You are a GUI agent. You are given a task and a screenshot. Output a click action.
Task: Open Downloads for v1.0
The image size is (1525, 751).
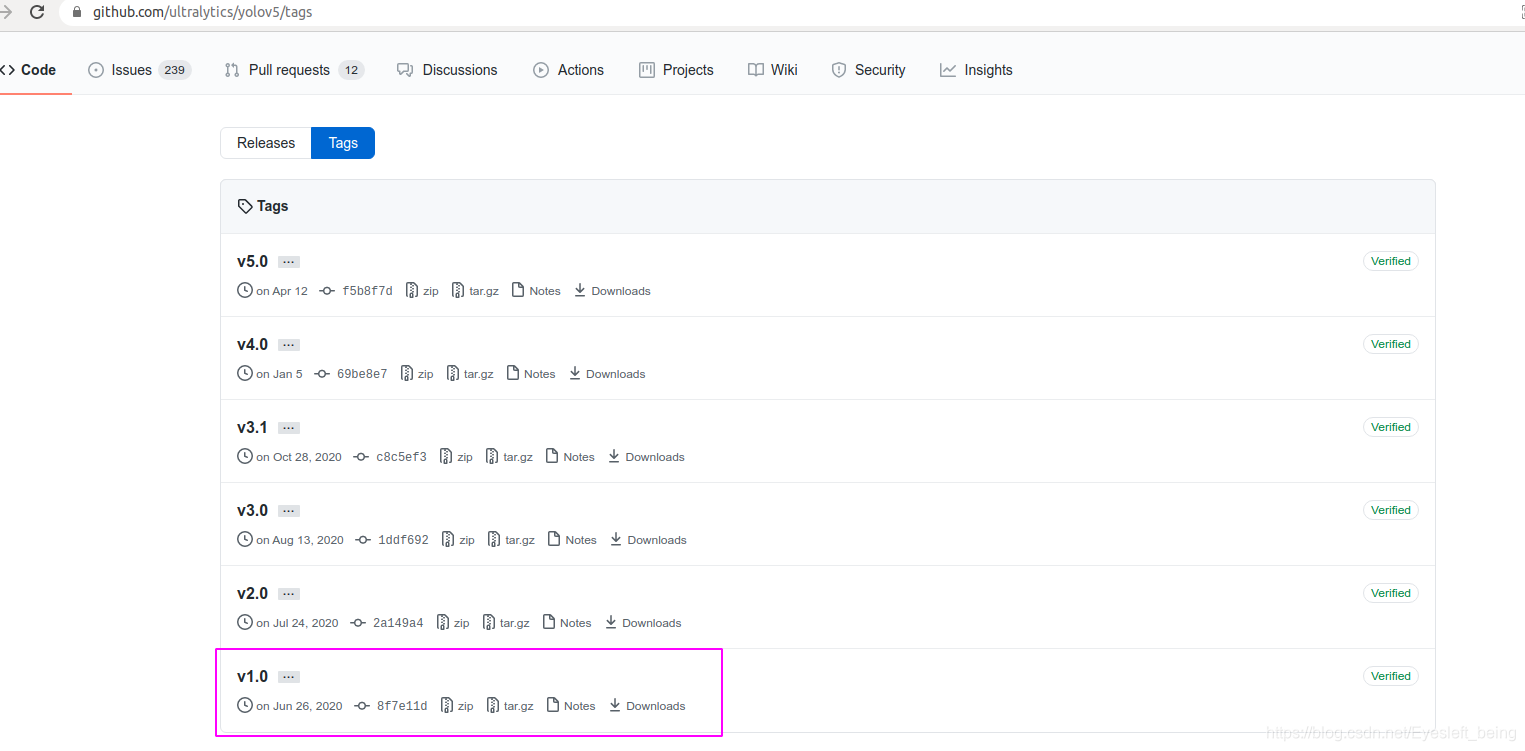tap(647, 706)
